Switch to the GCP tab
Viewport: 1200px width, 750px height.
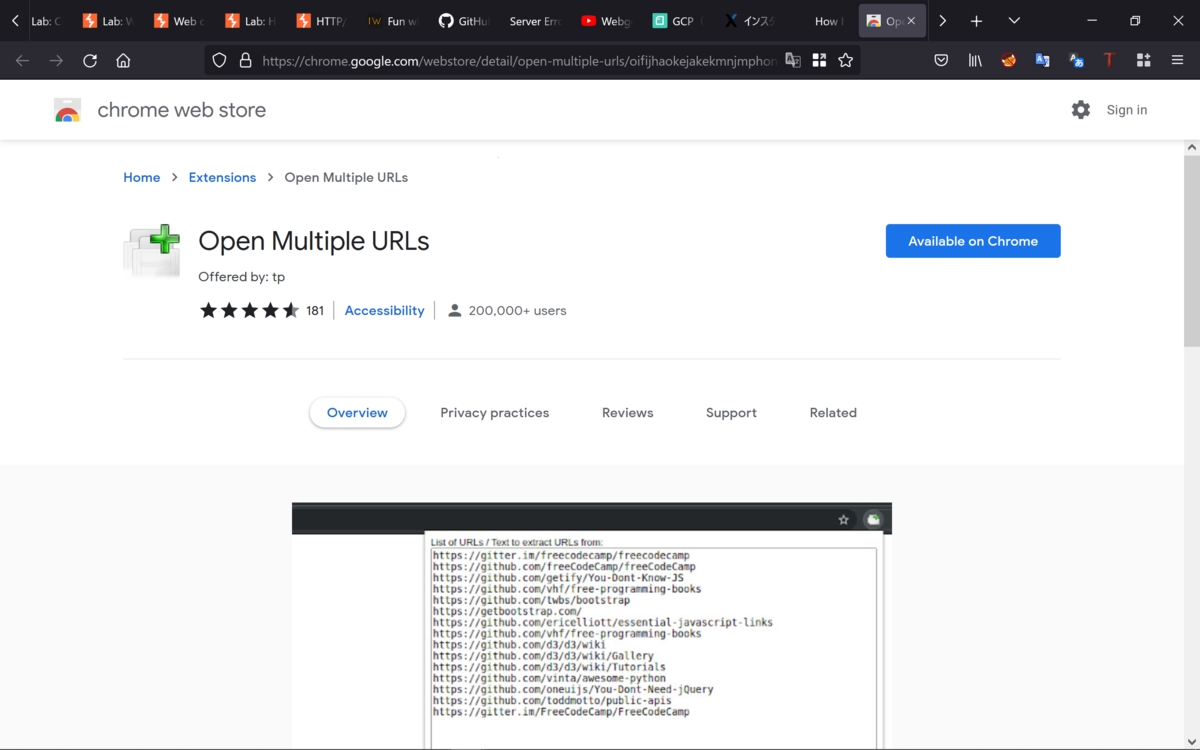pyautogui.click(x=677, y=21)
